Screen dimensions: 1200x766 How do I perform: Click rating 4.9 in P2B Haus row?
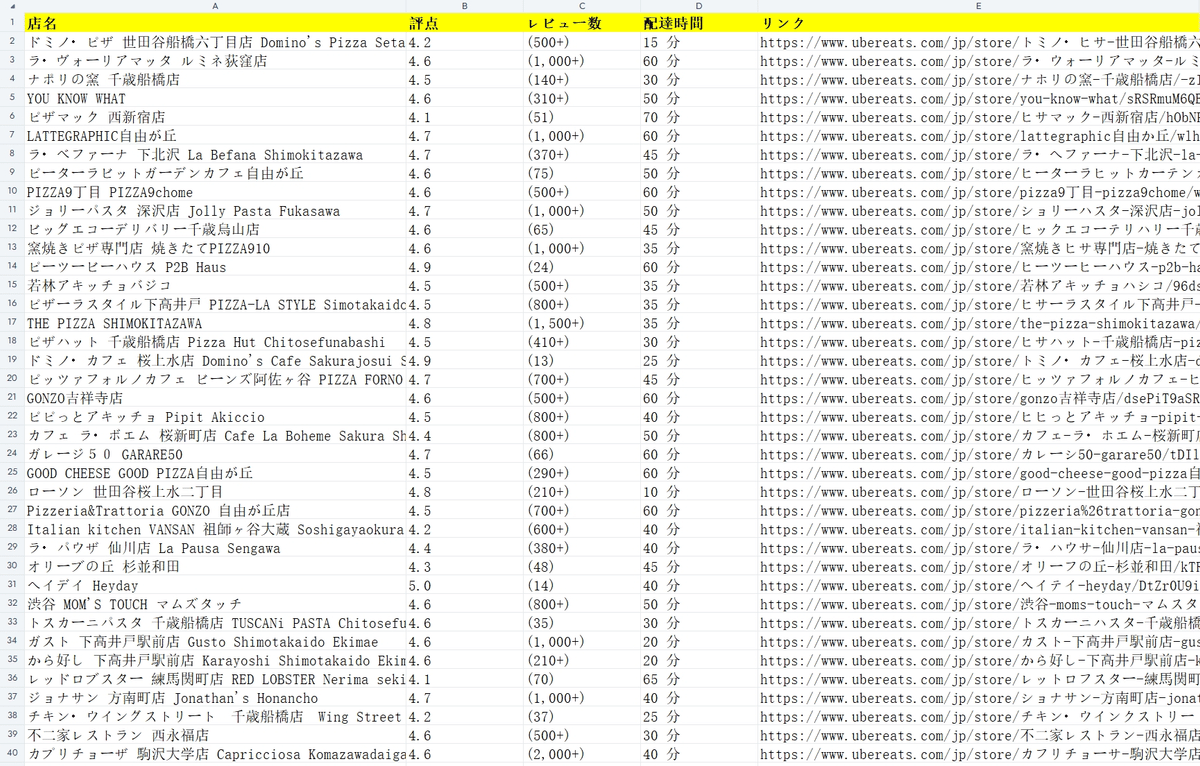(465, 267)
